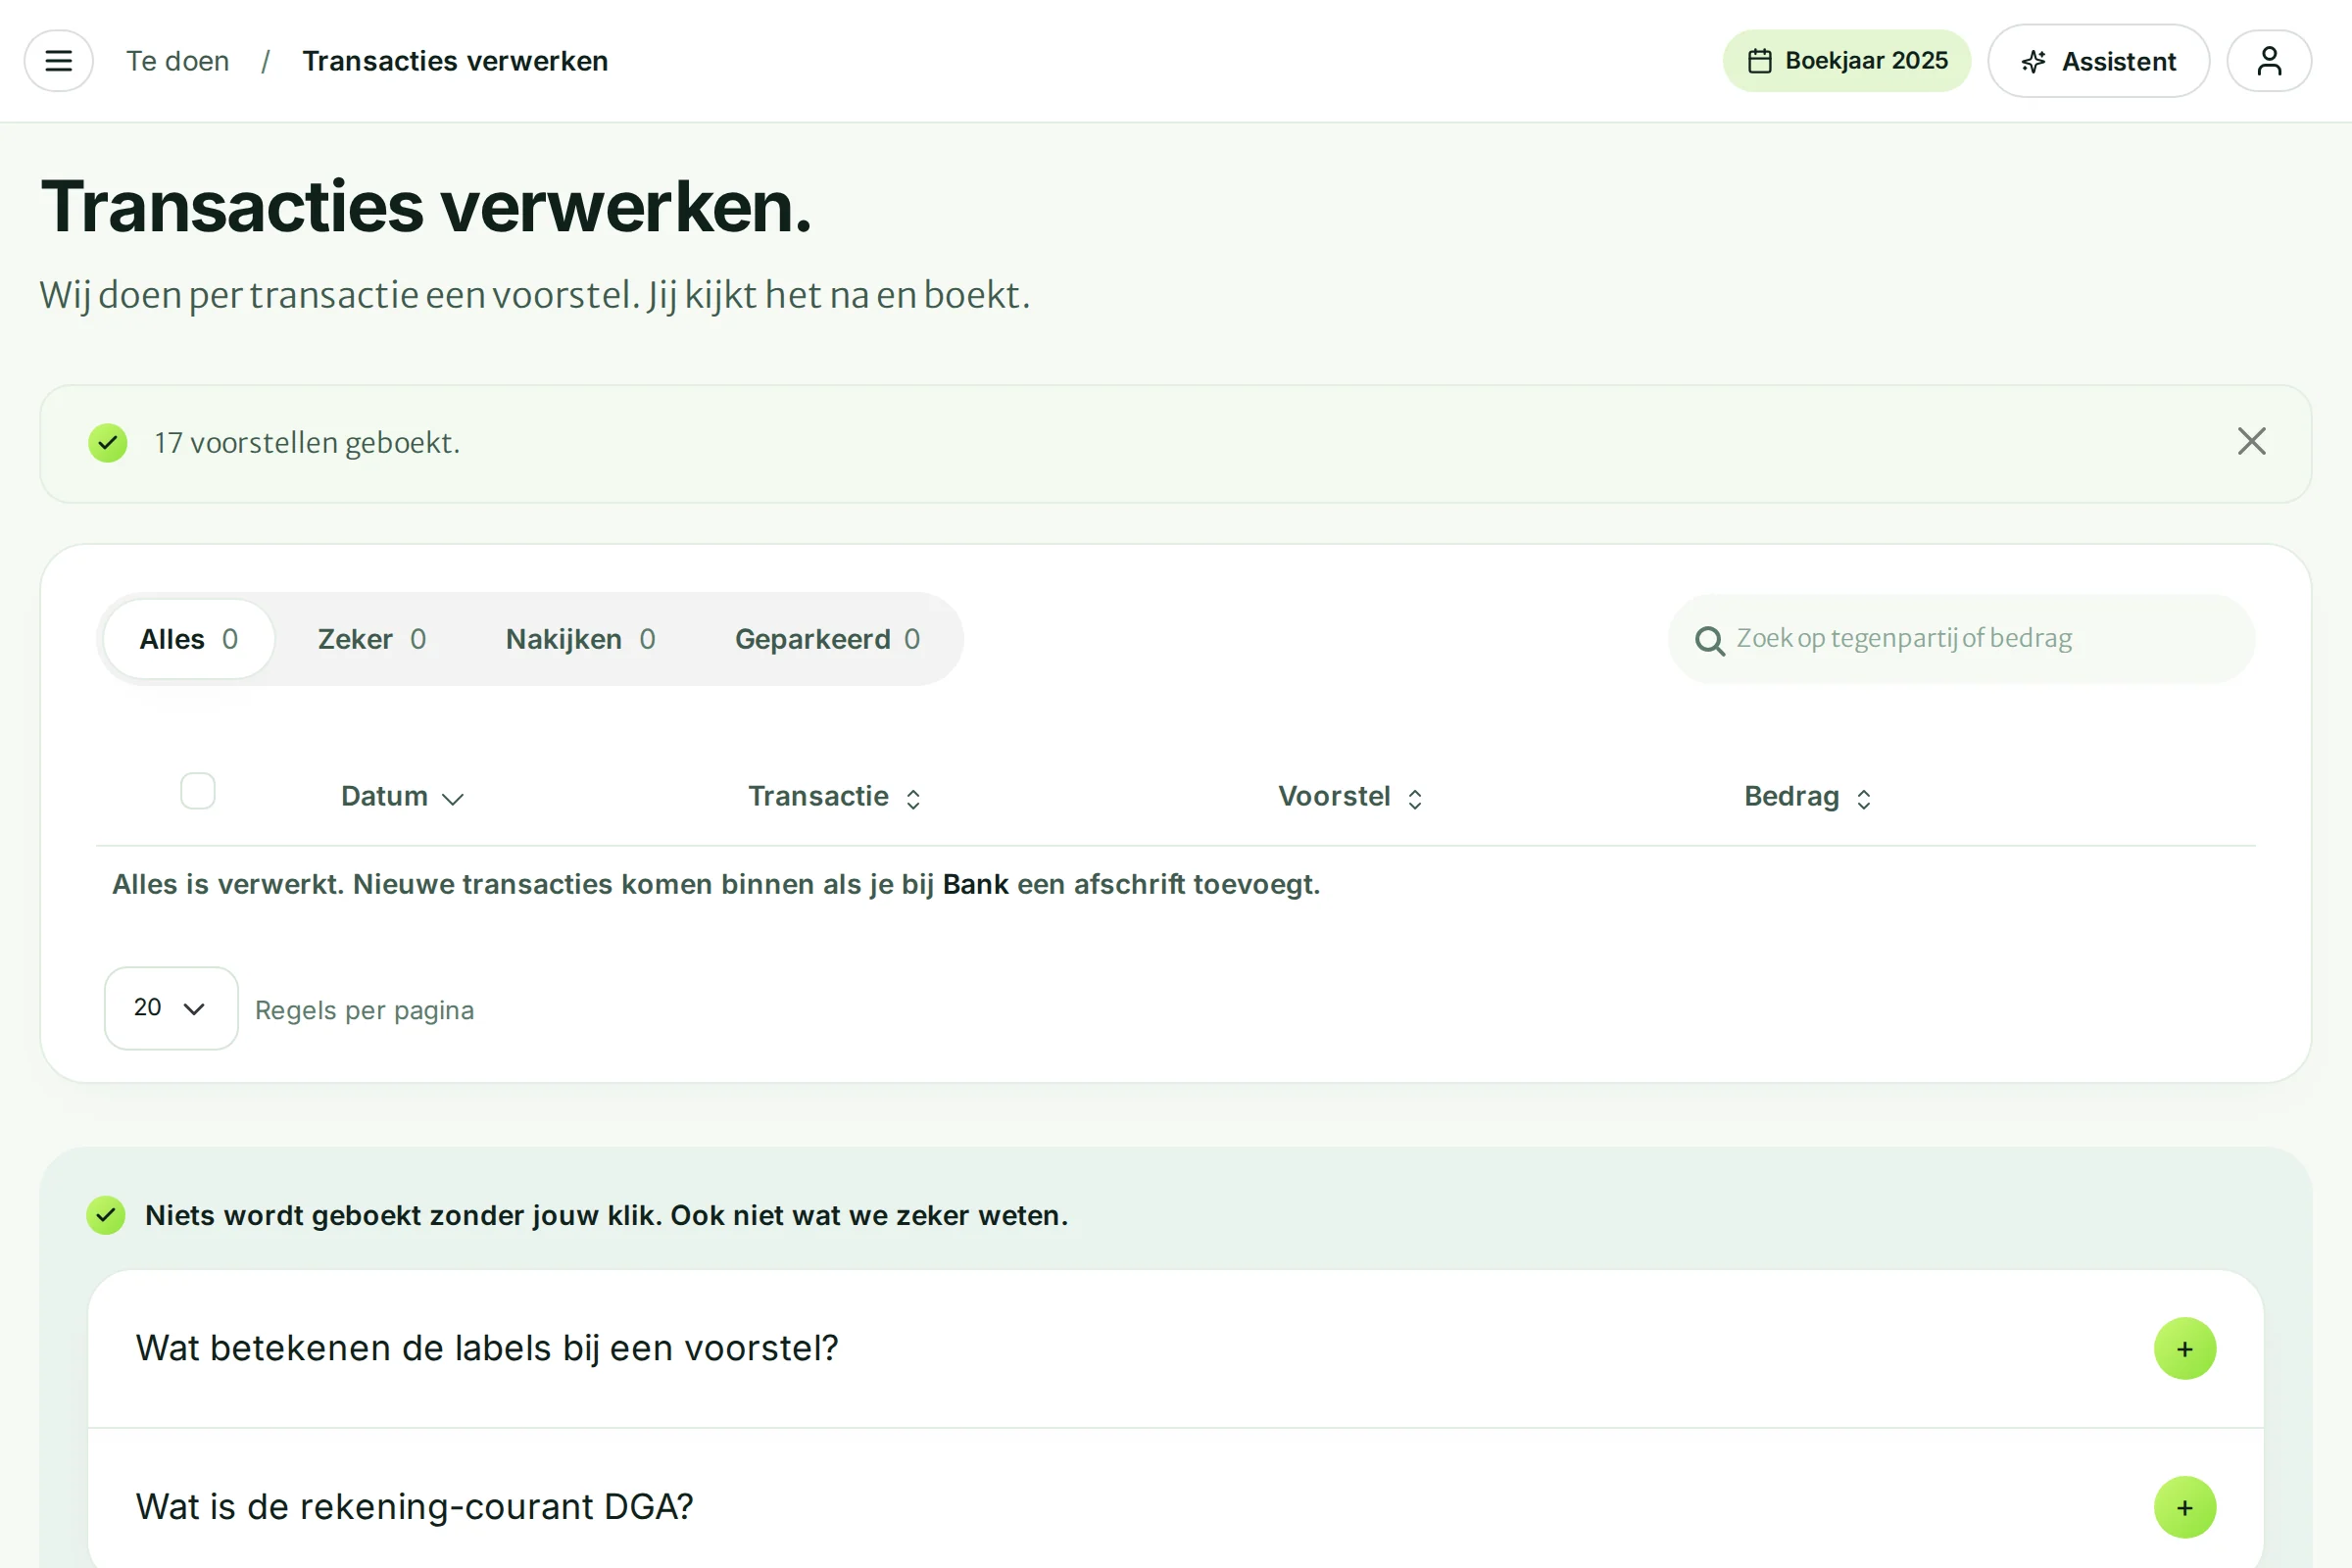Change the Boekjaar 2025 fiscal year
The image size is (2352, 1568).
pyautogui.click(x=1846, y=61)
